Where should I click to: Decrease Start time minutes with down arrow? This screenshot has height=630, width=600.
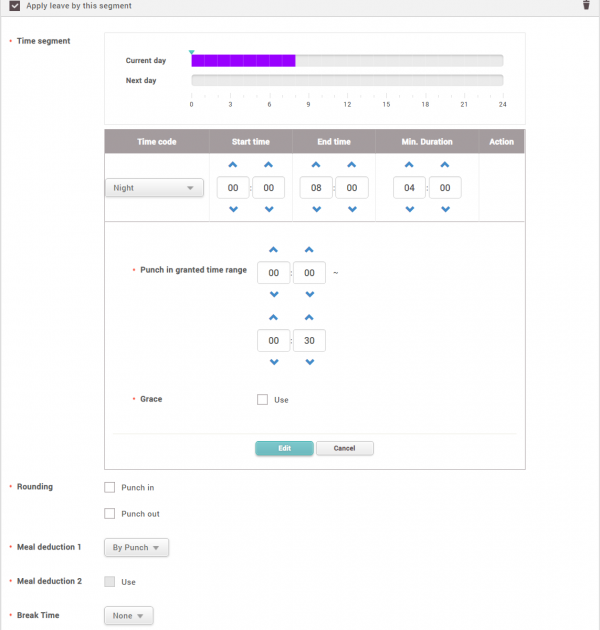coord(268,209)
